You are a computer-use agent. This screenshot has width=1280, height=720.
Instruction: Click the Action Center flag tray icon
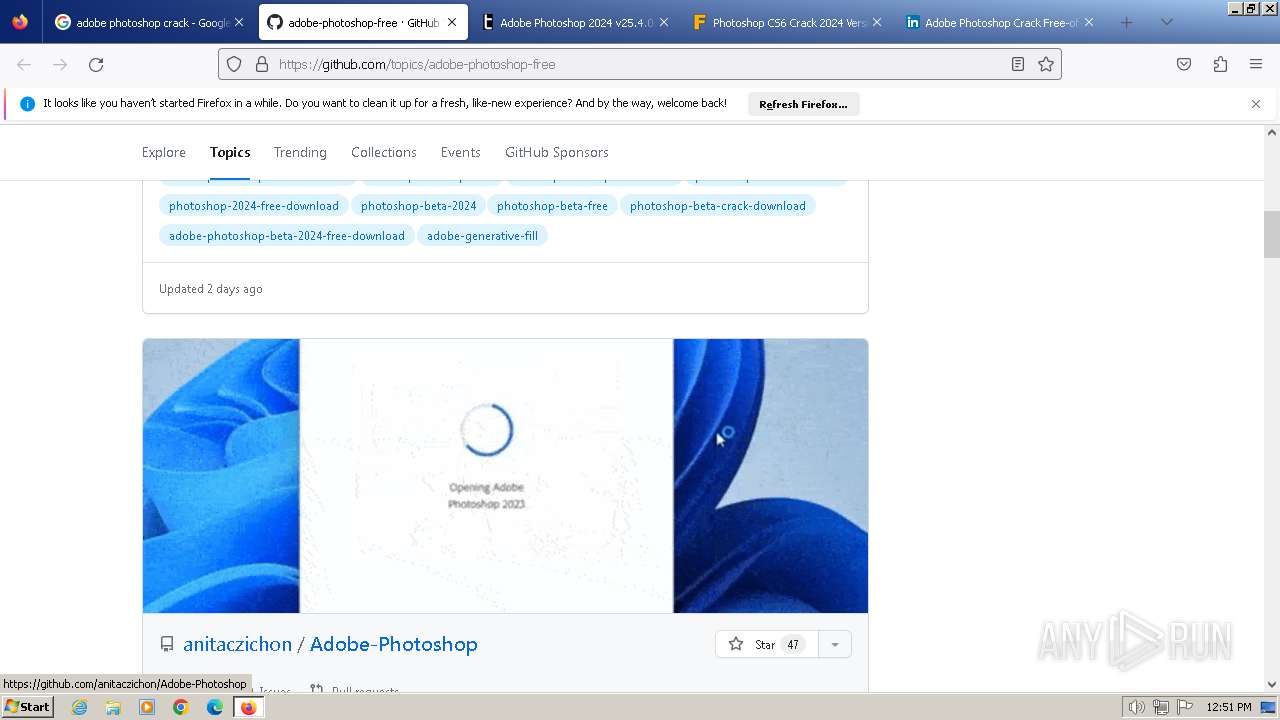tap(1186, 707)
